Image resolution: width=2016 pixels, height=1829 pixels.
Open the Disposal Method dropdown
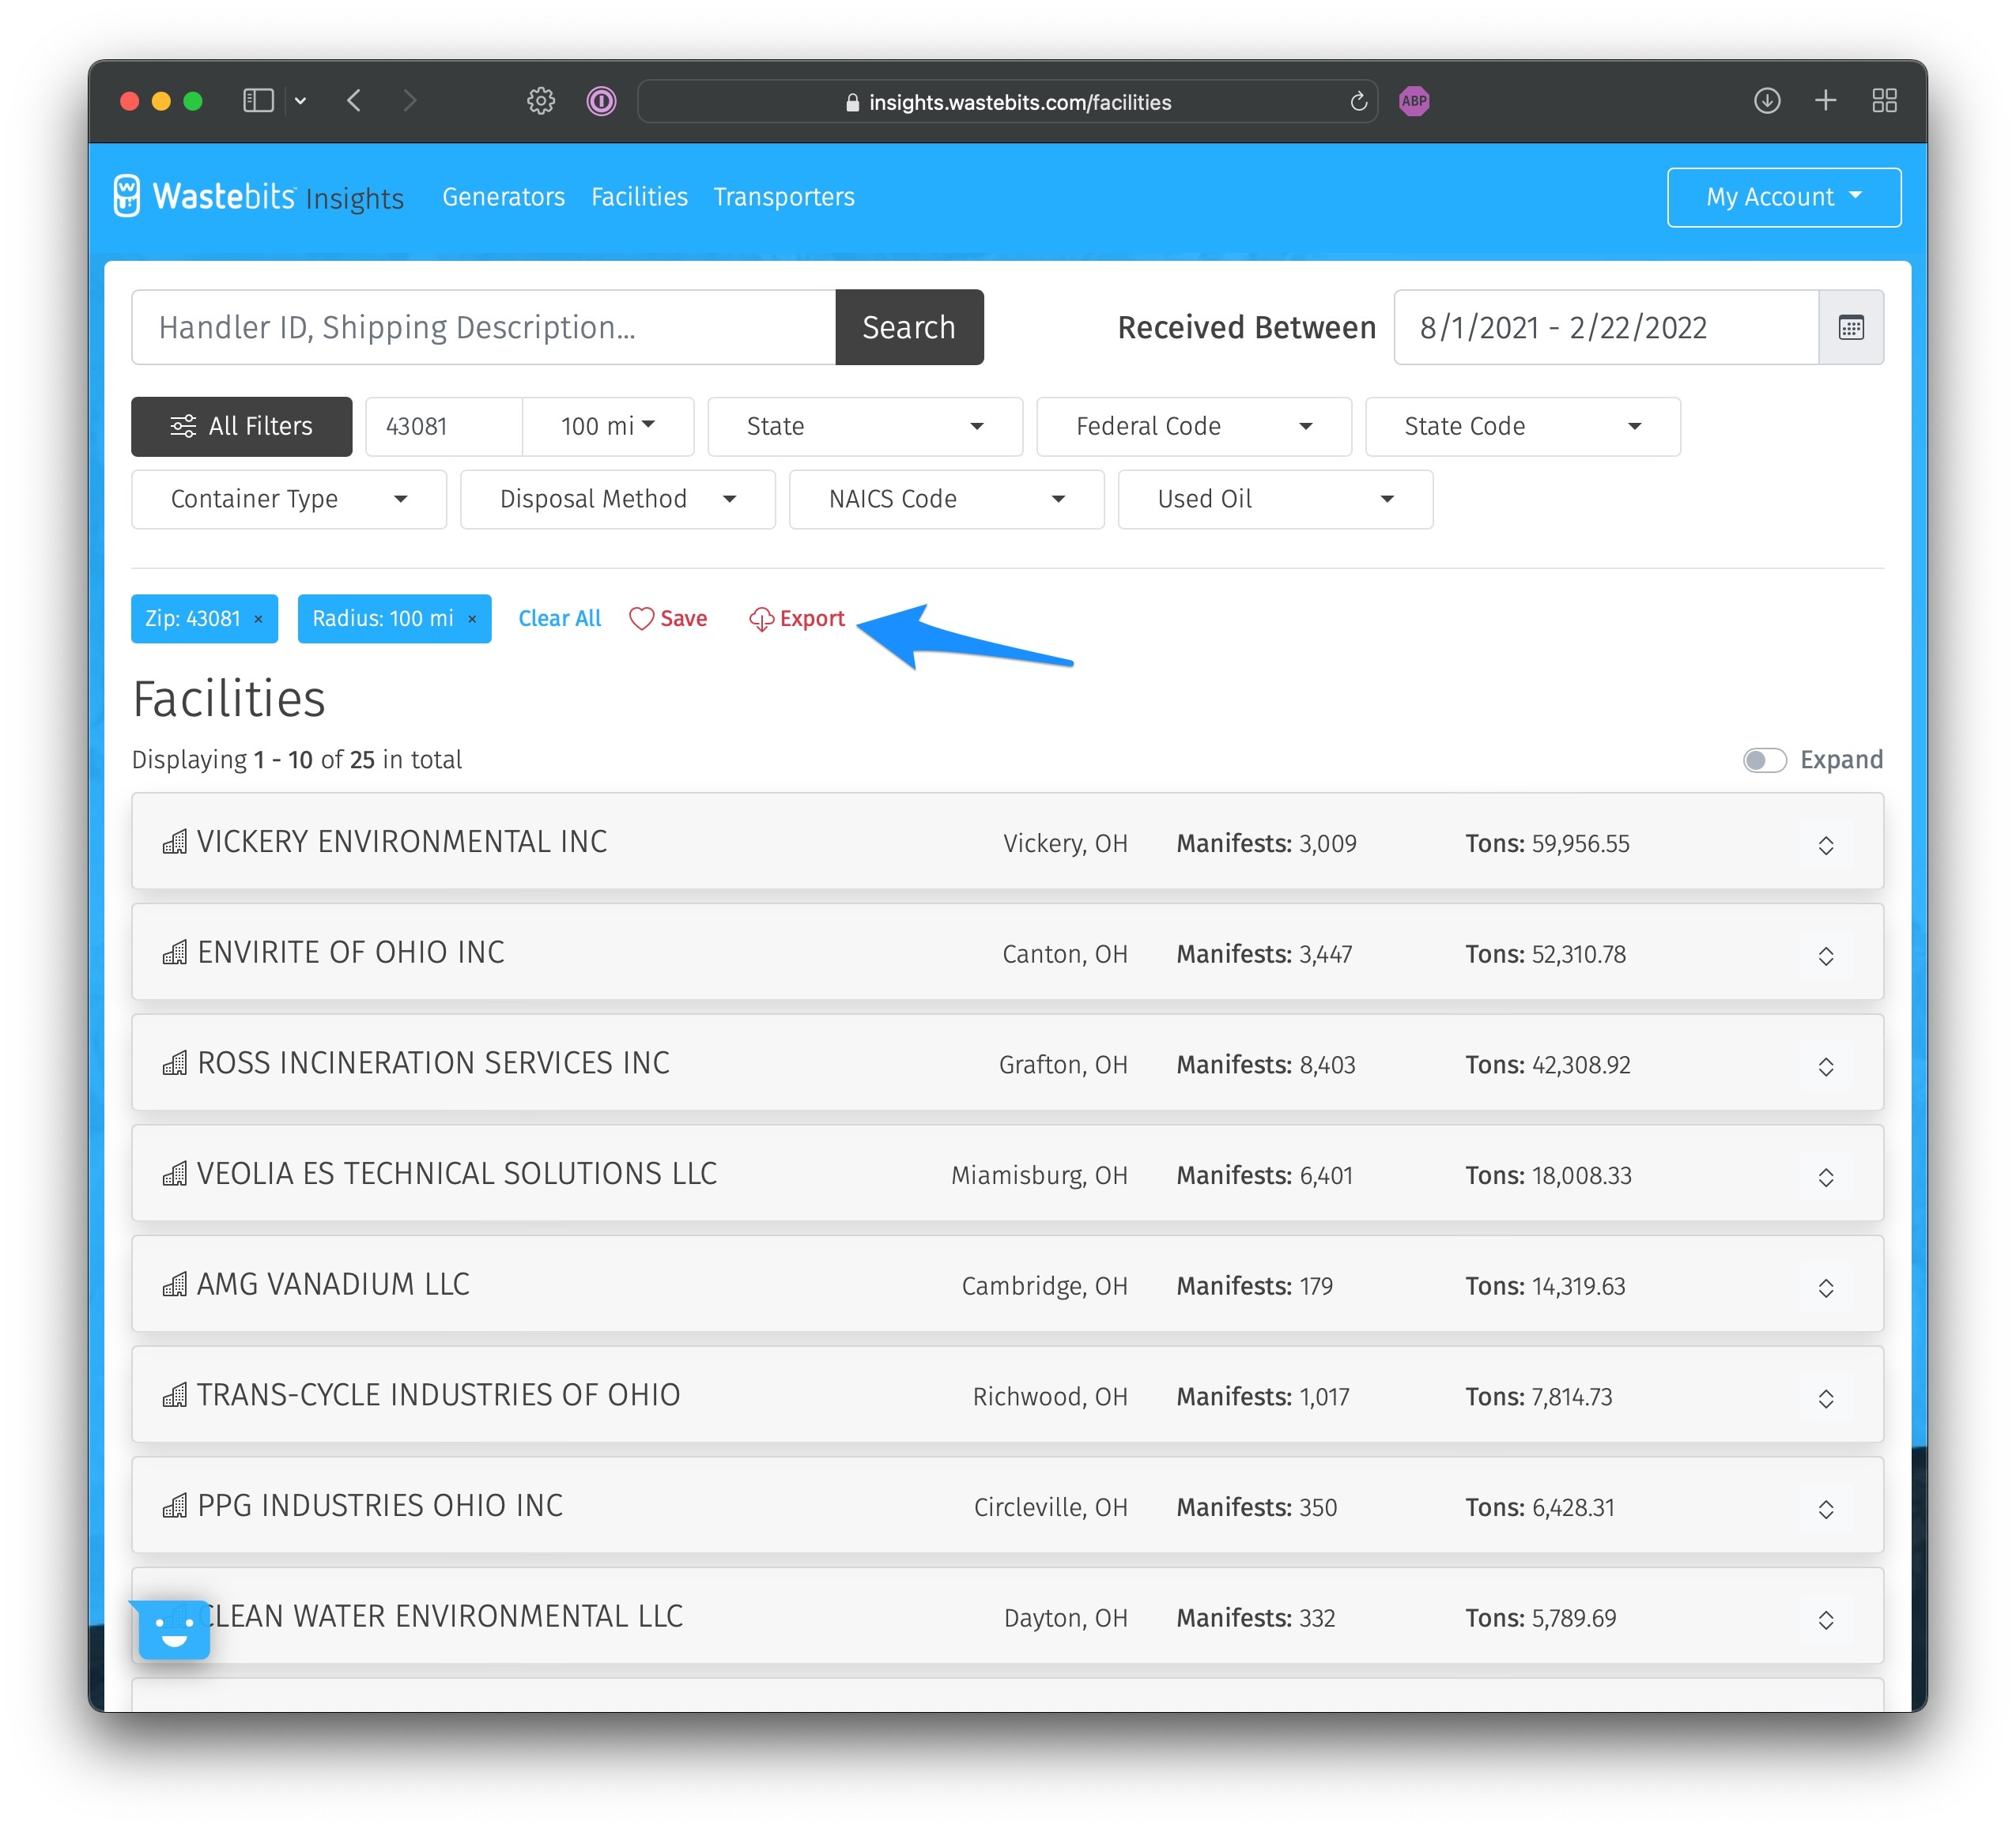coord(617,499)
